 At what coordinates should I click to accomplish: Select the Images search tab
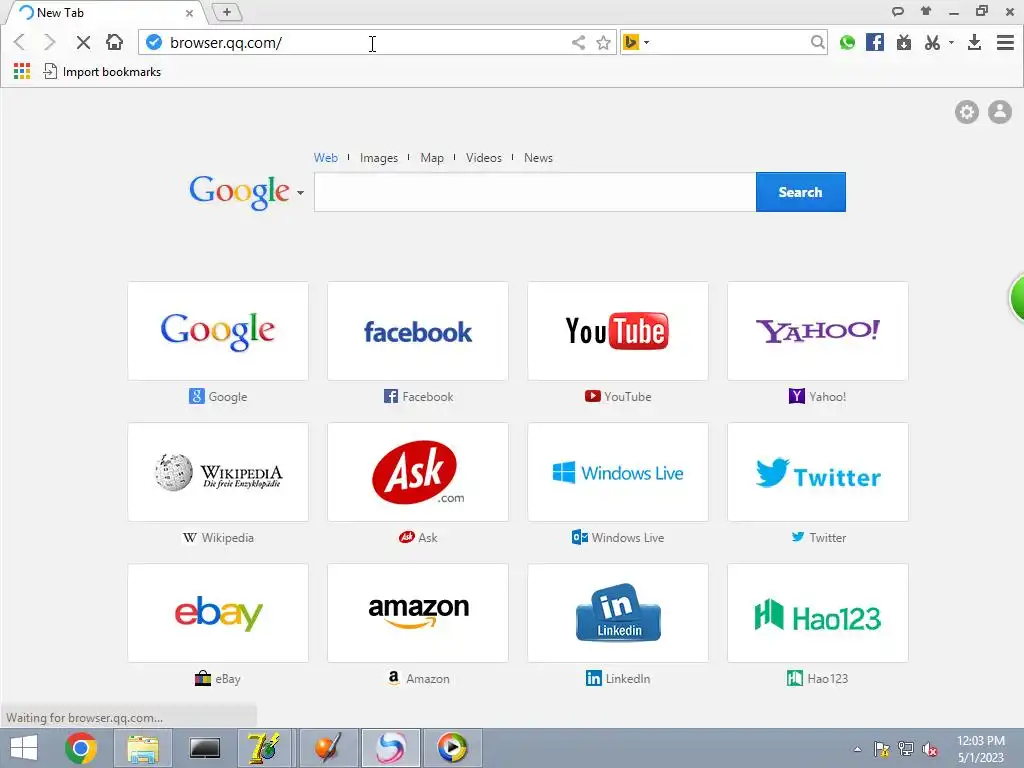pyautogui.click(x=379, y=157)
